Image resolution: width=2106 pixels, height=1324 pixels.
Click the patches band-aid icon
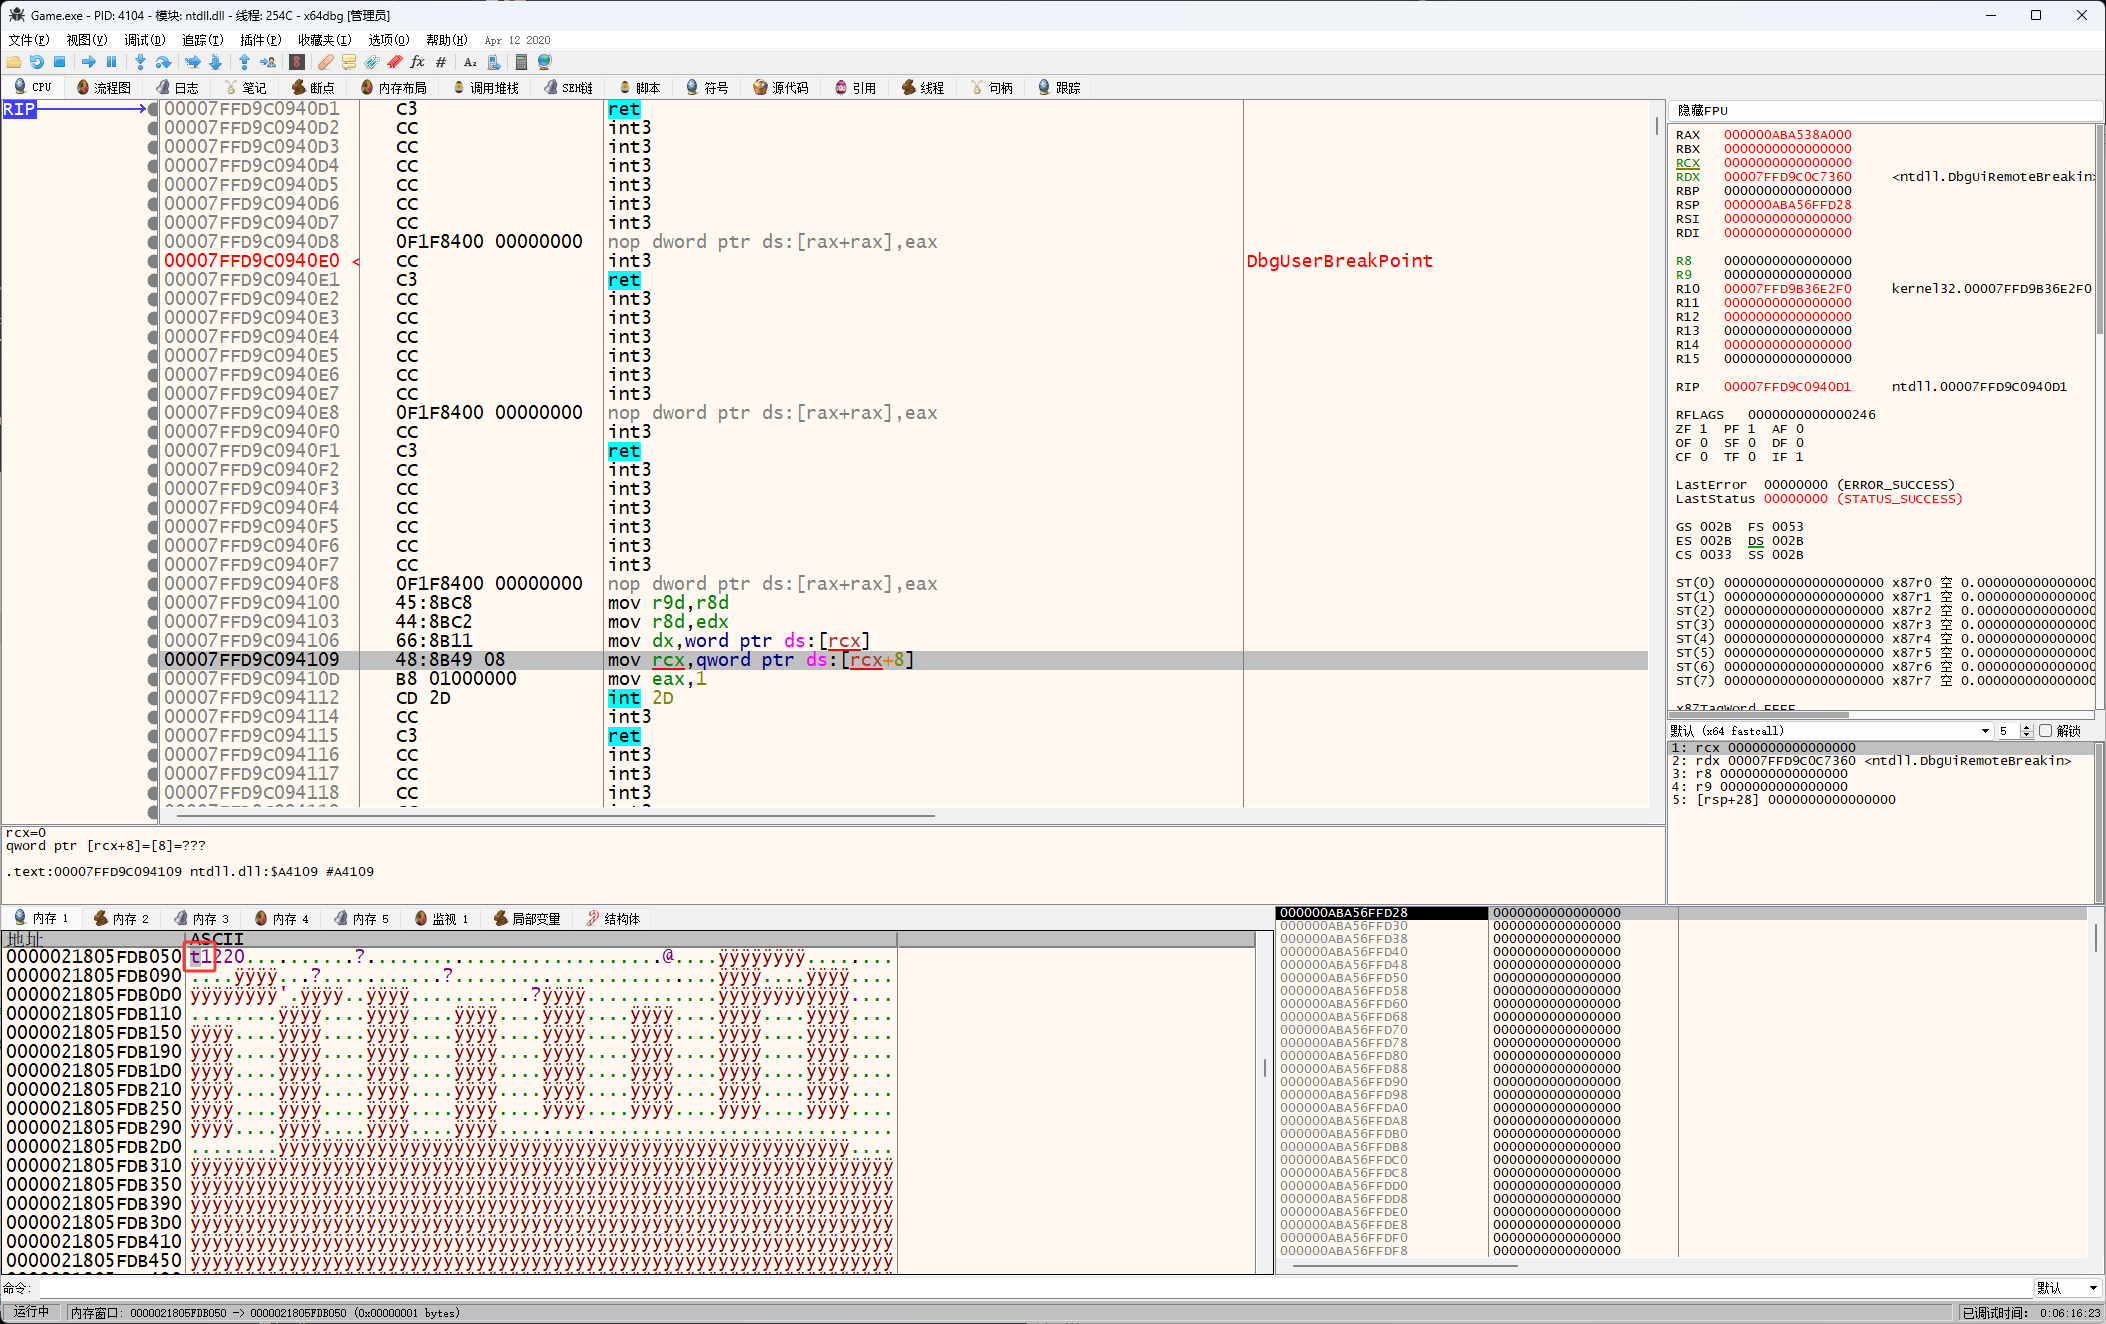[326, 62]
